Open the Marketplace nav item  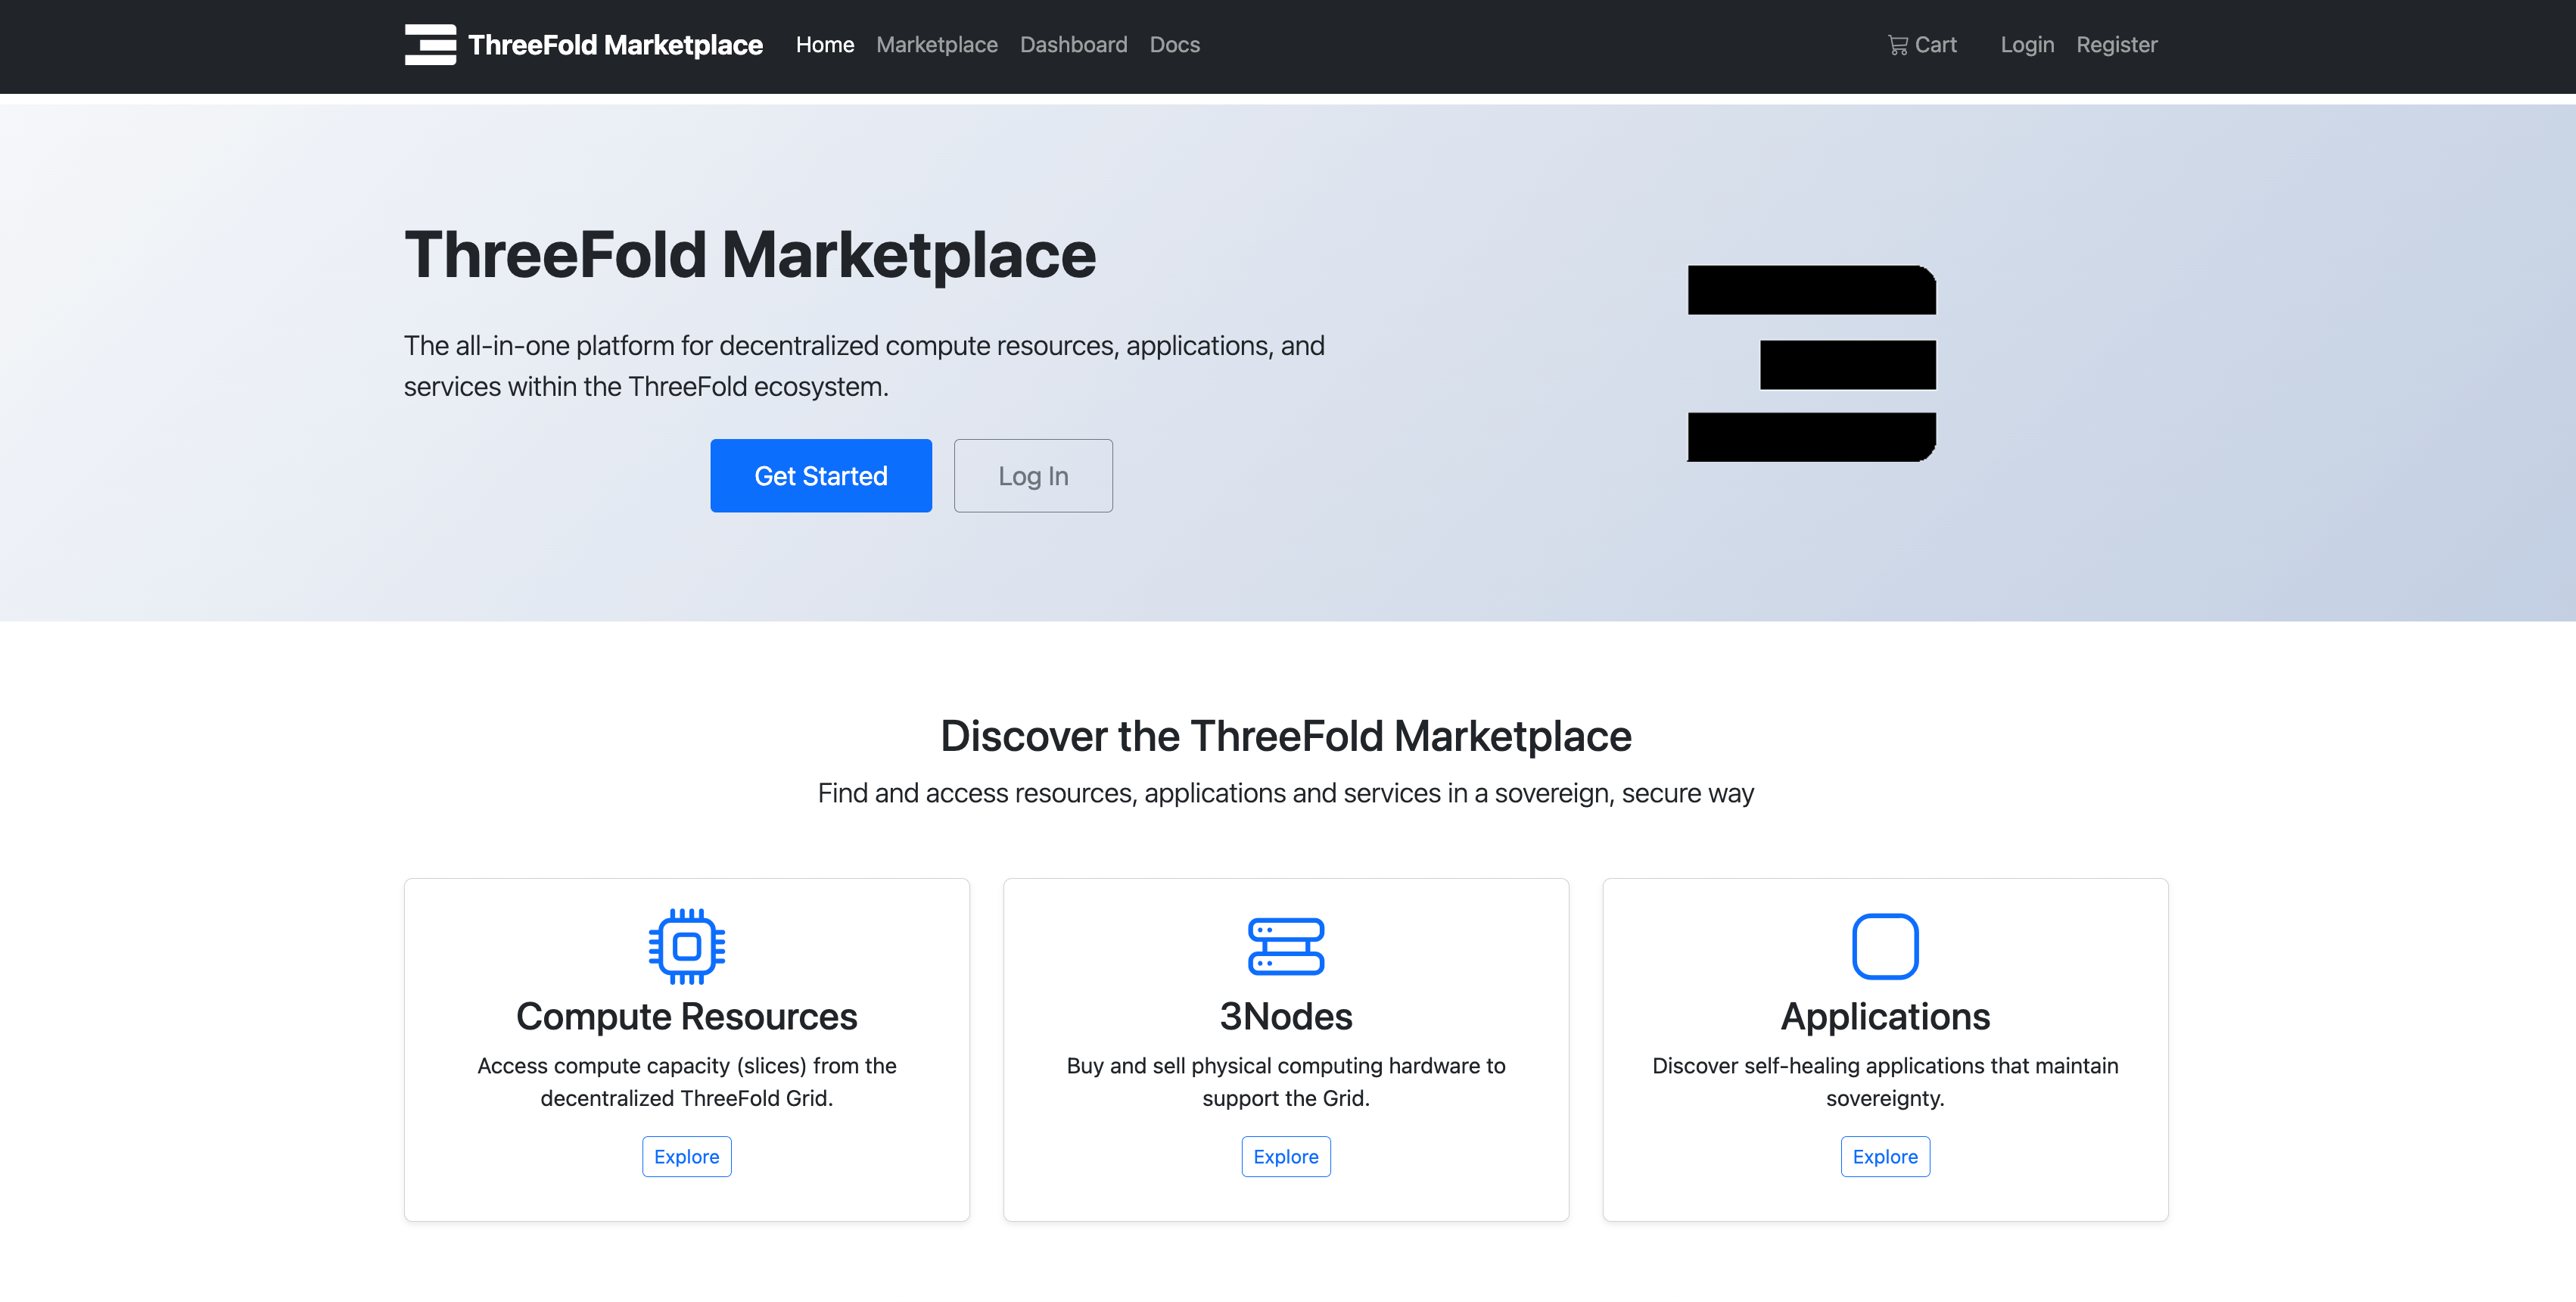tap(936, 45)
